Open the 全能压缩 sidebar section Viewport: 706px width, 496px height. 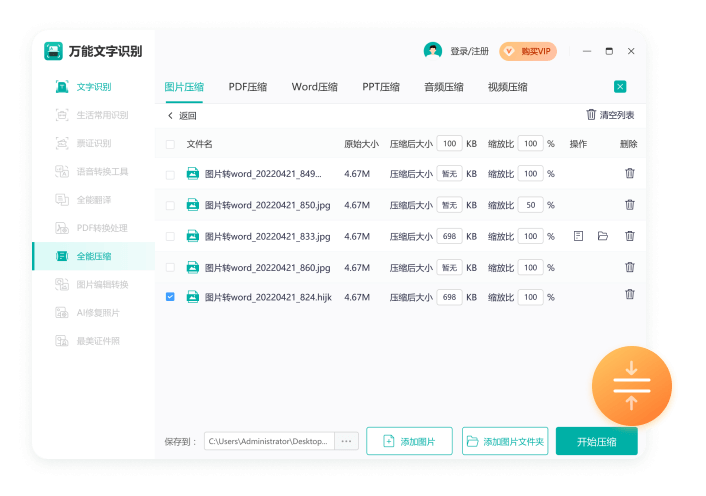point(94,256)
